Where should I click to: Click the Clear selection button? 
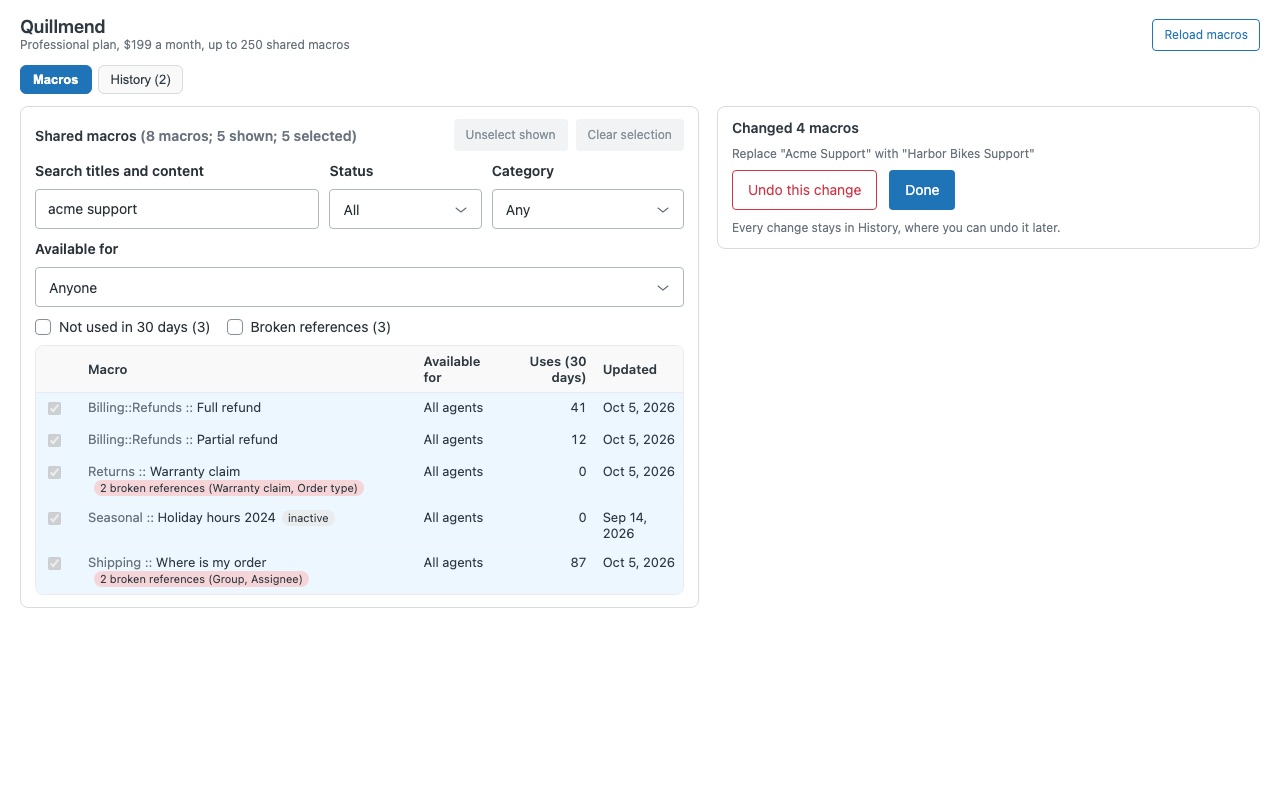pyautogui.click(x=630, y=135)
